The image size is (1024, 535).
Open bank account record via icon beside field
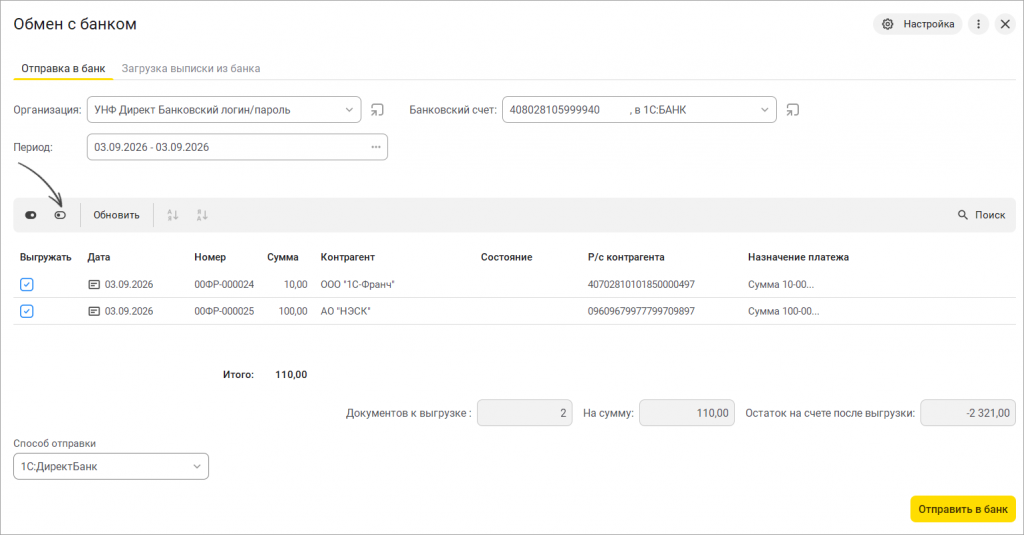click(792, 110)
